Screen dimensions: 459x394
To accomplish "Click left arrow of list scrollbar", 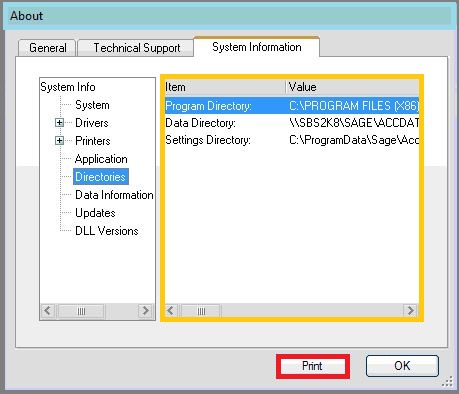I will click(171, 311).
